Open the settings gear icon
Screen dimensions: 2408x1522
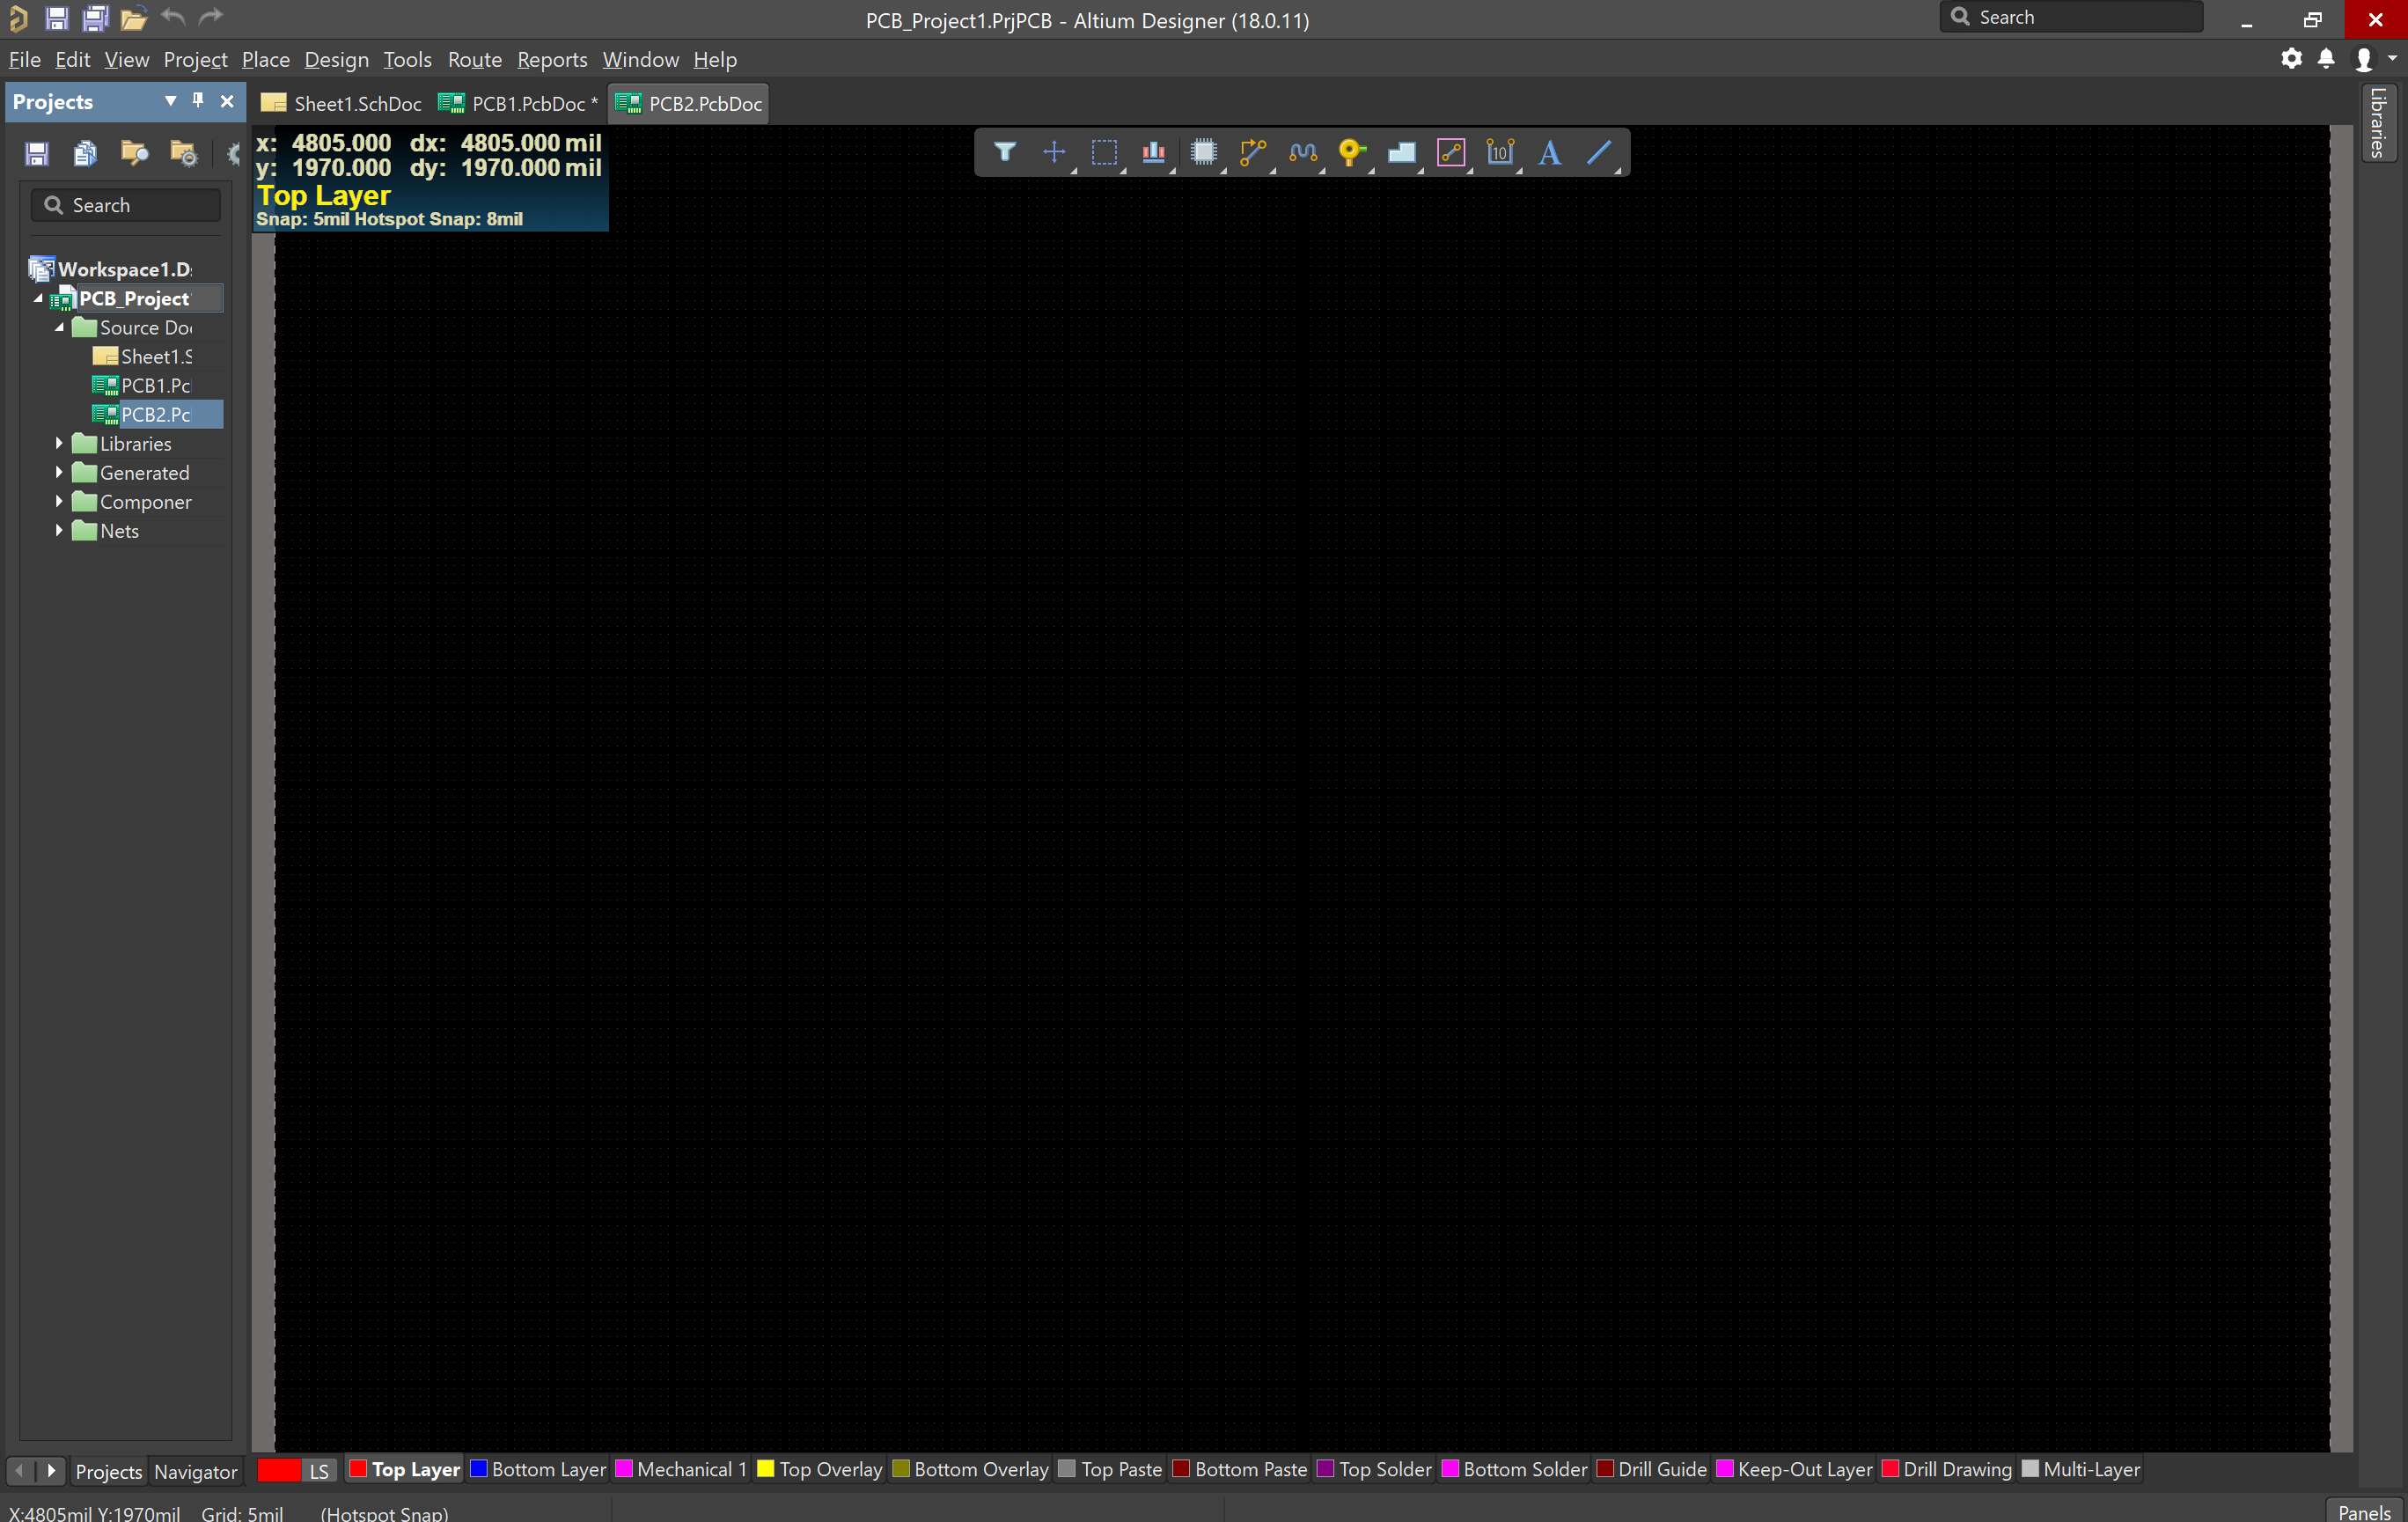pos(2291,59)
